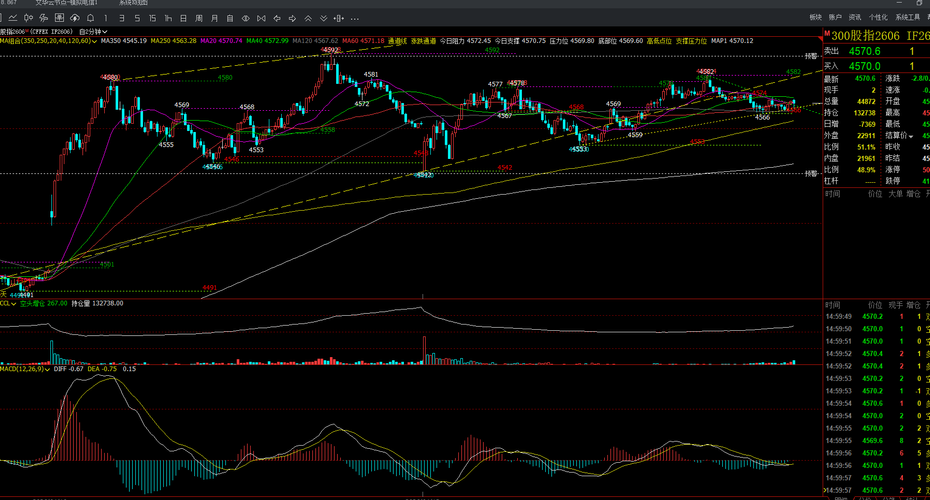Viewport: 930px width, 500px height.
Task: Open the 系统工具 menu
Action: tap(907, 17)
